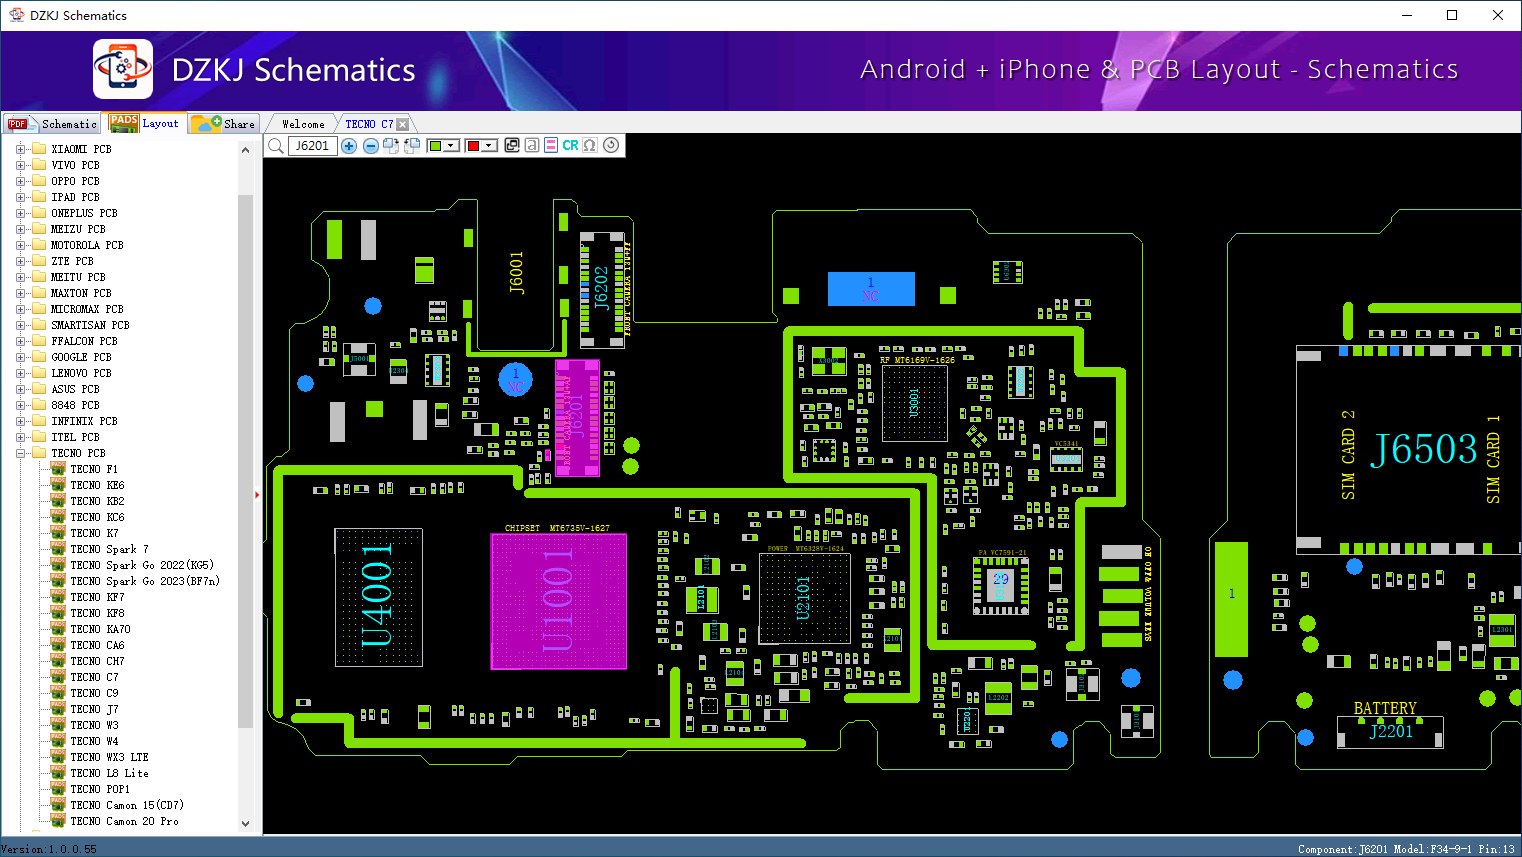Click the component search field showing J6201
This screenshot has width=1522, height=857.
312,146
